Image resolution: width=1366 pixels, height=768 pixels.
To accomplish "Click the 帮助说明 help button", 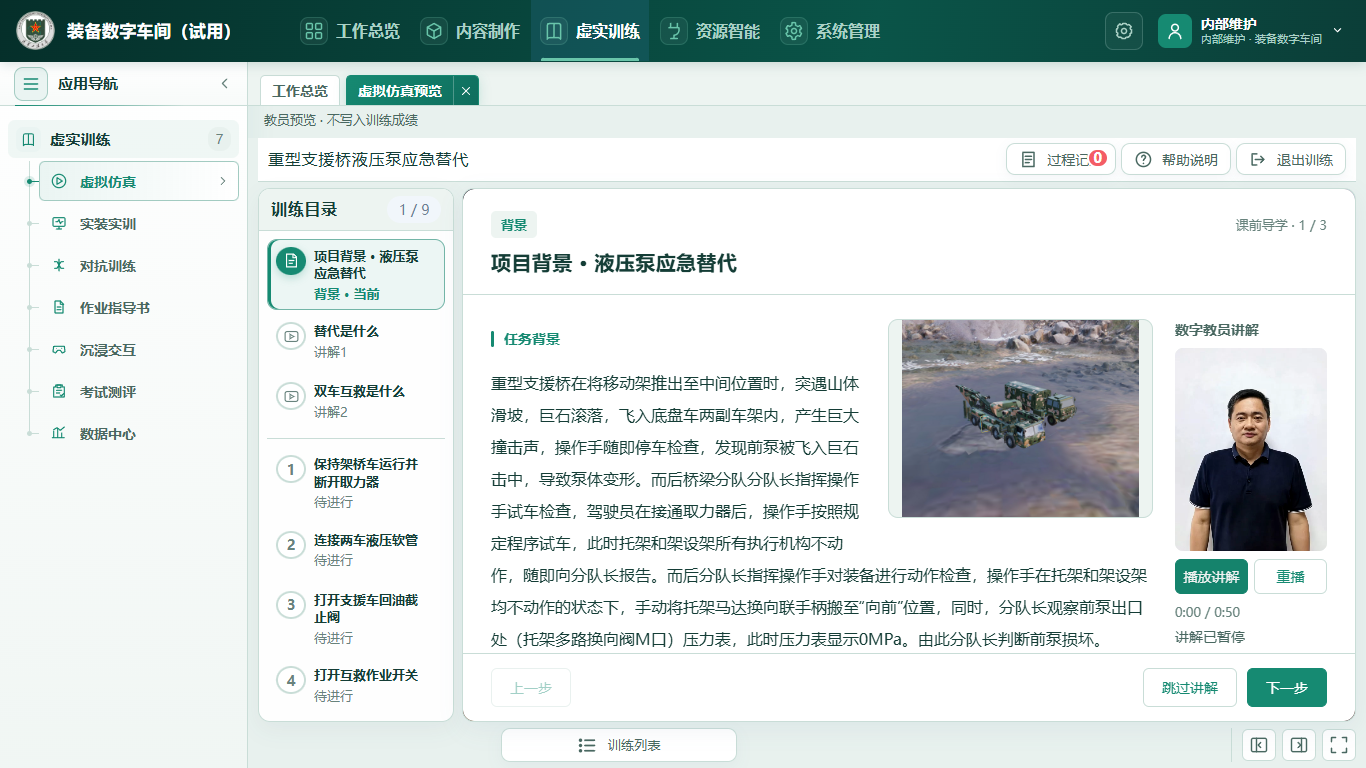I will point(1176,160).
